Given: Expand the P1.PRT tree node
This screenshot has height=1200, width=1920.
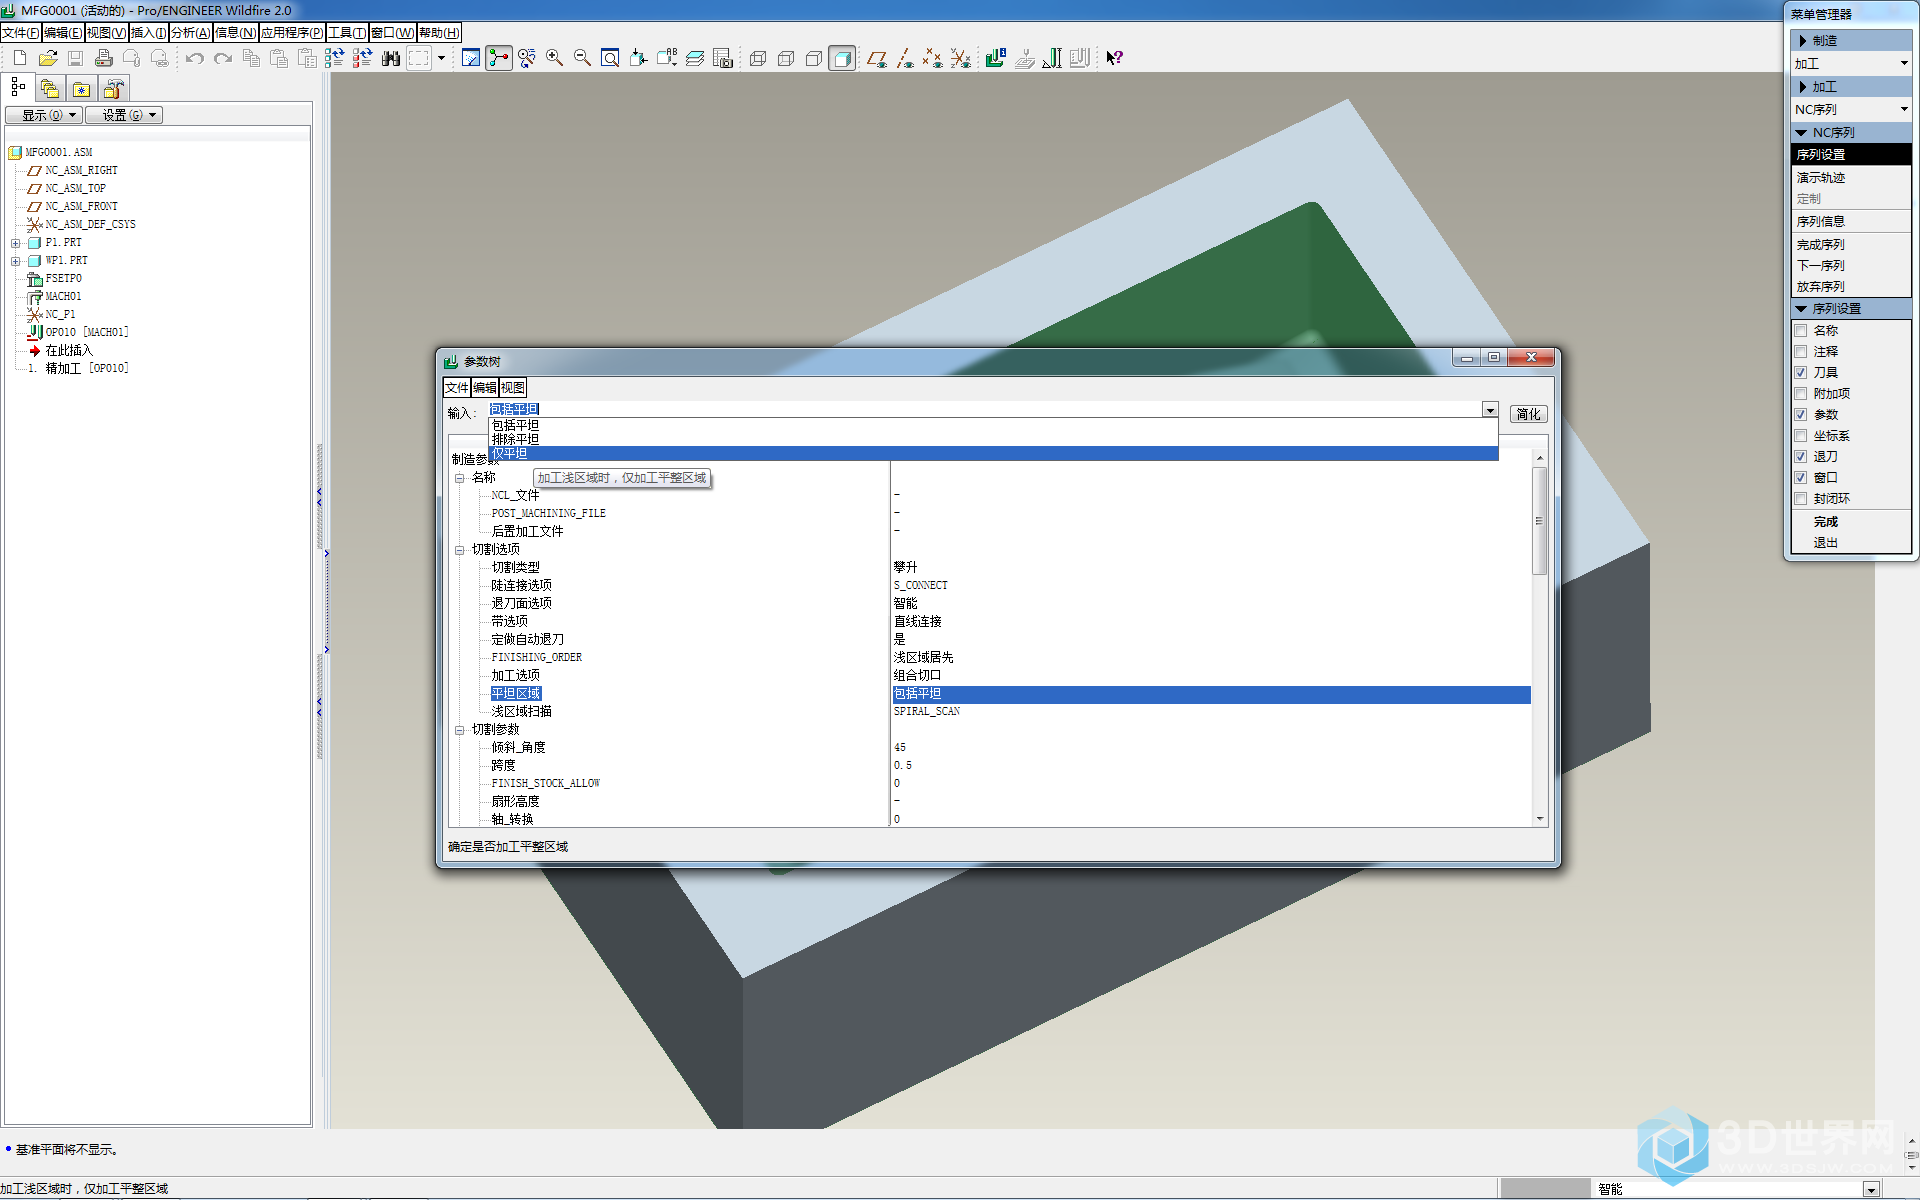Looking at the screenshot, I should [x=16, y=243].
